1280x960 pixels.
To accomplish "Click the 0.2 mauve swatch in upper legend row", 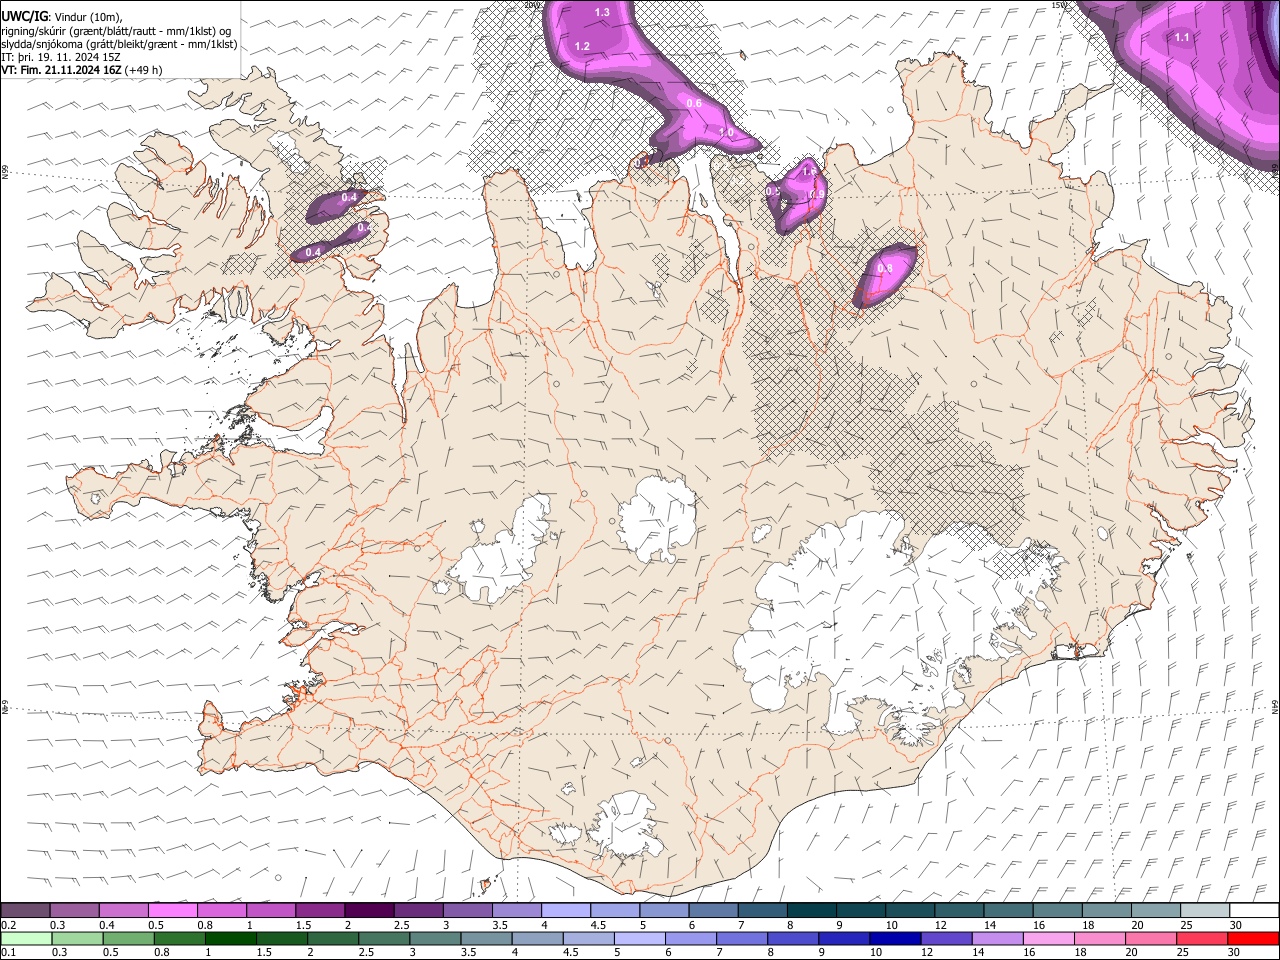I will pyautogui.click(x=26, y=910).
